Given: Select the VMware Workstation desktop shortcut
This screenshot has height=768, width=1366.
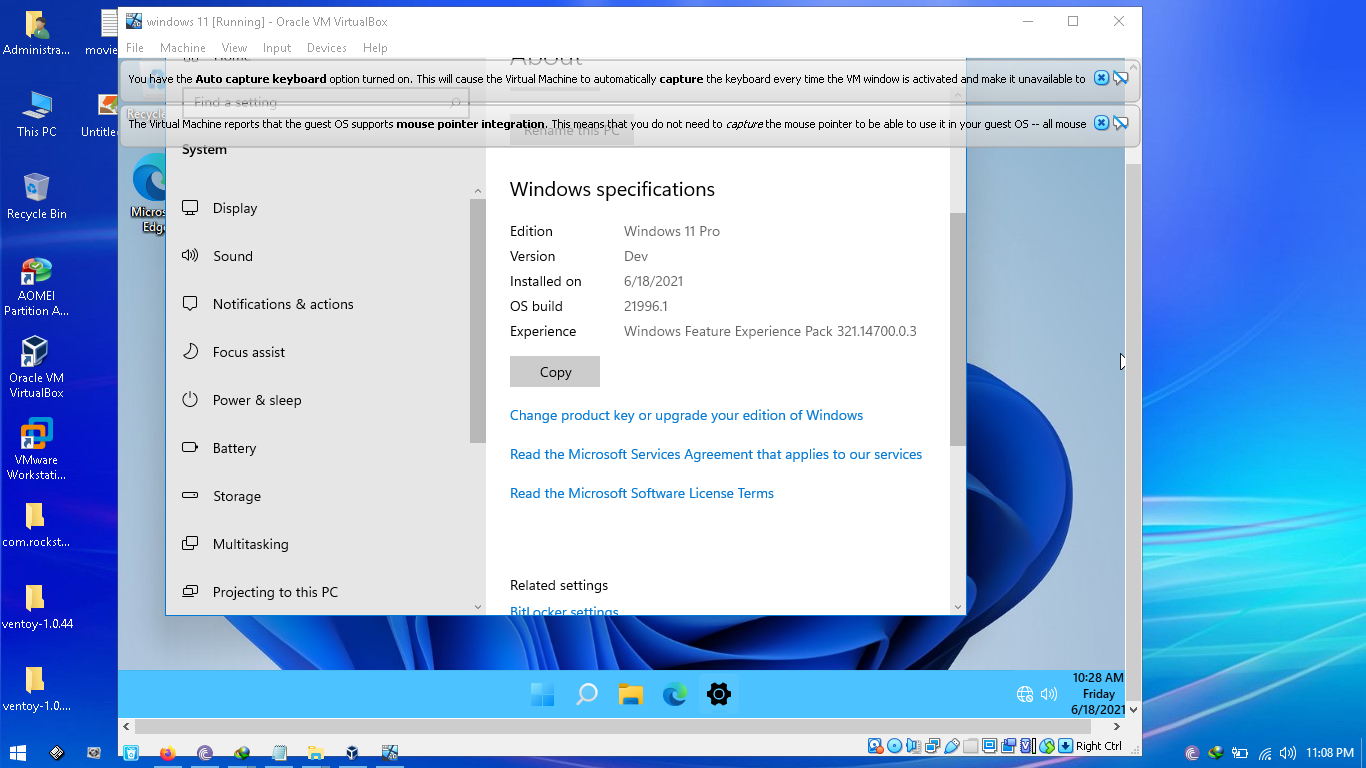Looking at the screenshot, I should [36, 449].
